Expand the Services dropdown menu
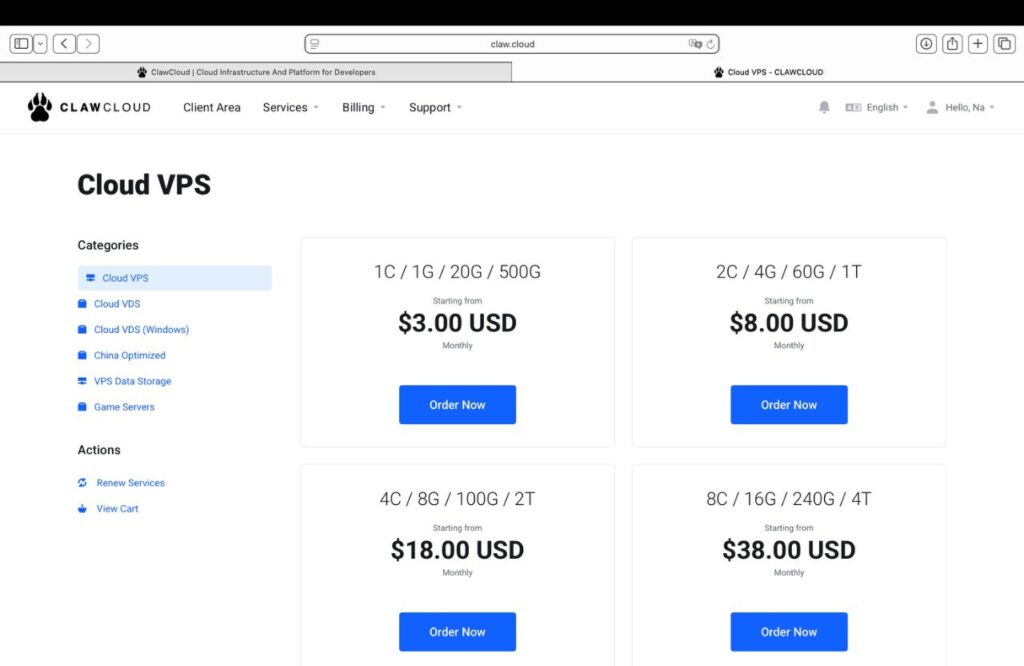 pos(290,107)
